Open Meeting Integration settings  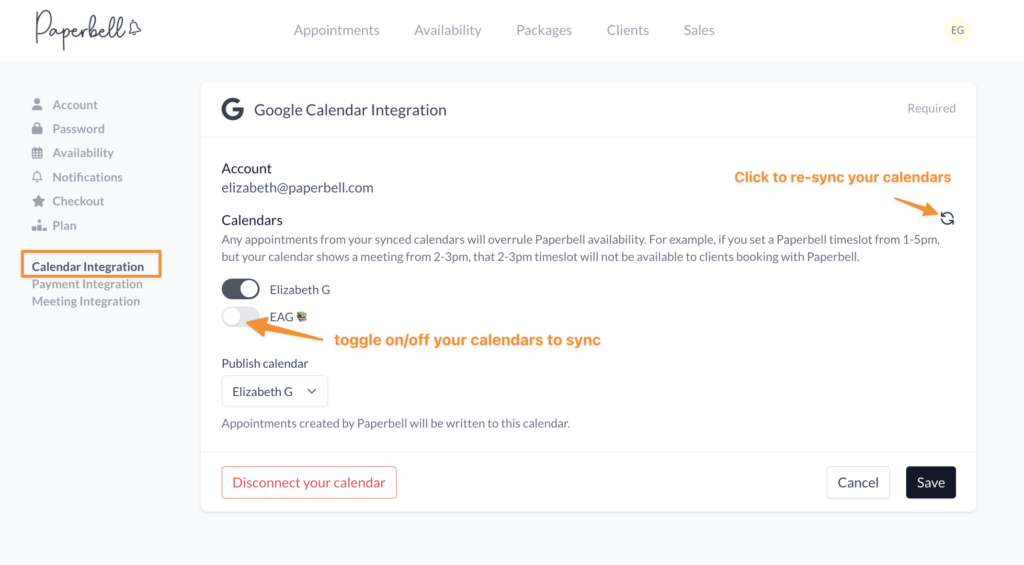[86, 301]
